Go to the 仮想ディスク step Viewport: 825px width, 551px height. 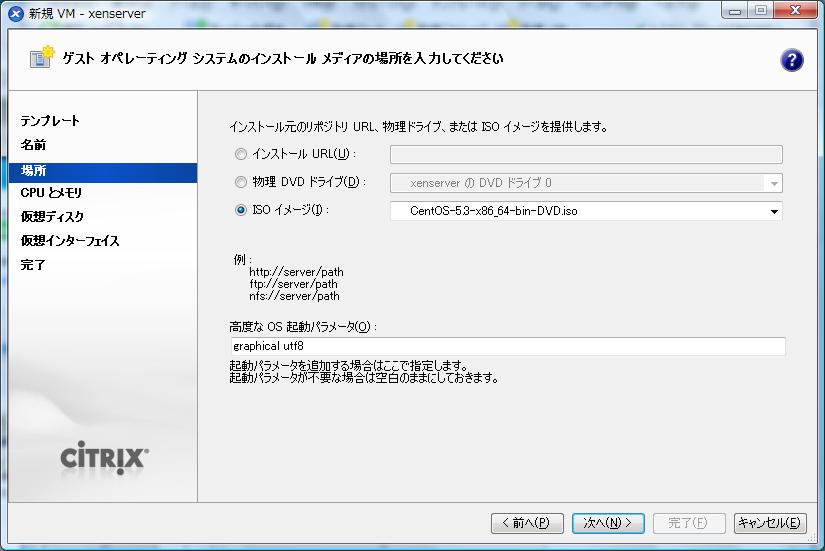[52, 217]
